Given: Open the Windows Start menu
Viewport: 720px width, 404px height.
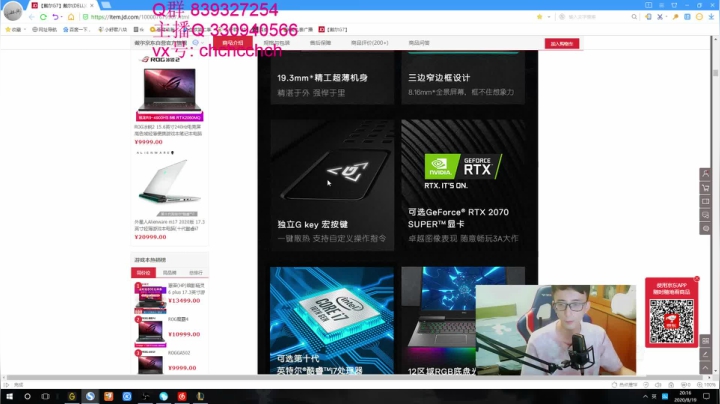Looking at the screenshot, I should (x=9, y=396).
